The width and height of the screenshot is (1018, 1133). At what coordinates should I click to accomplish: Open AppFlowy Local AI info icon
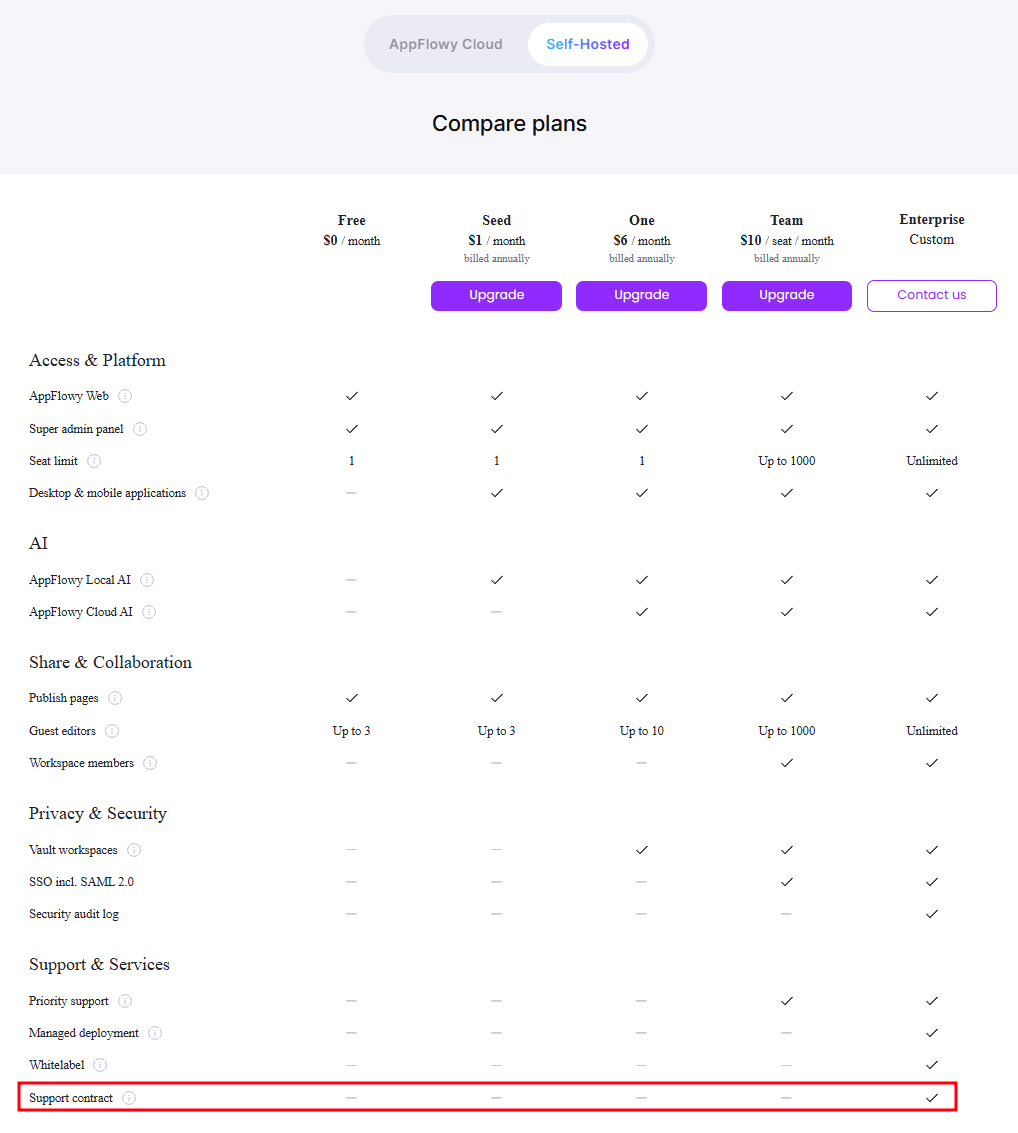147,580
